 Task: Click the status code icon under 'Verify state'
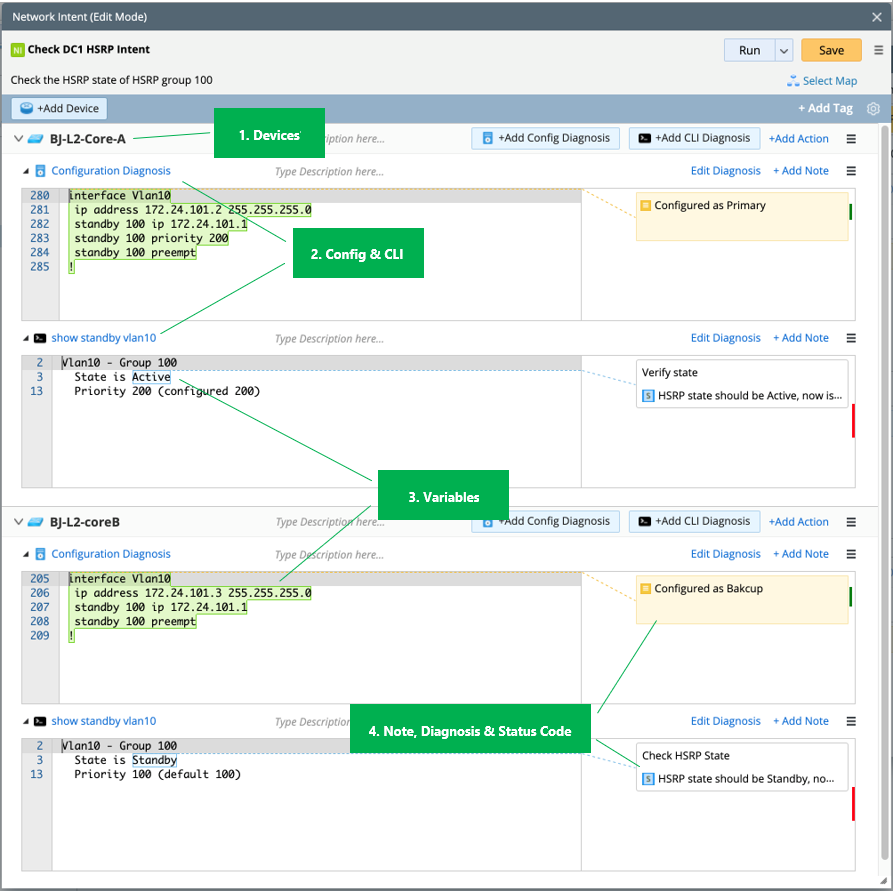[x=648, y=396]
